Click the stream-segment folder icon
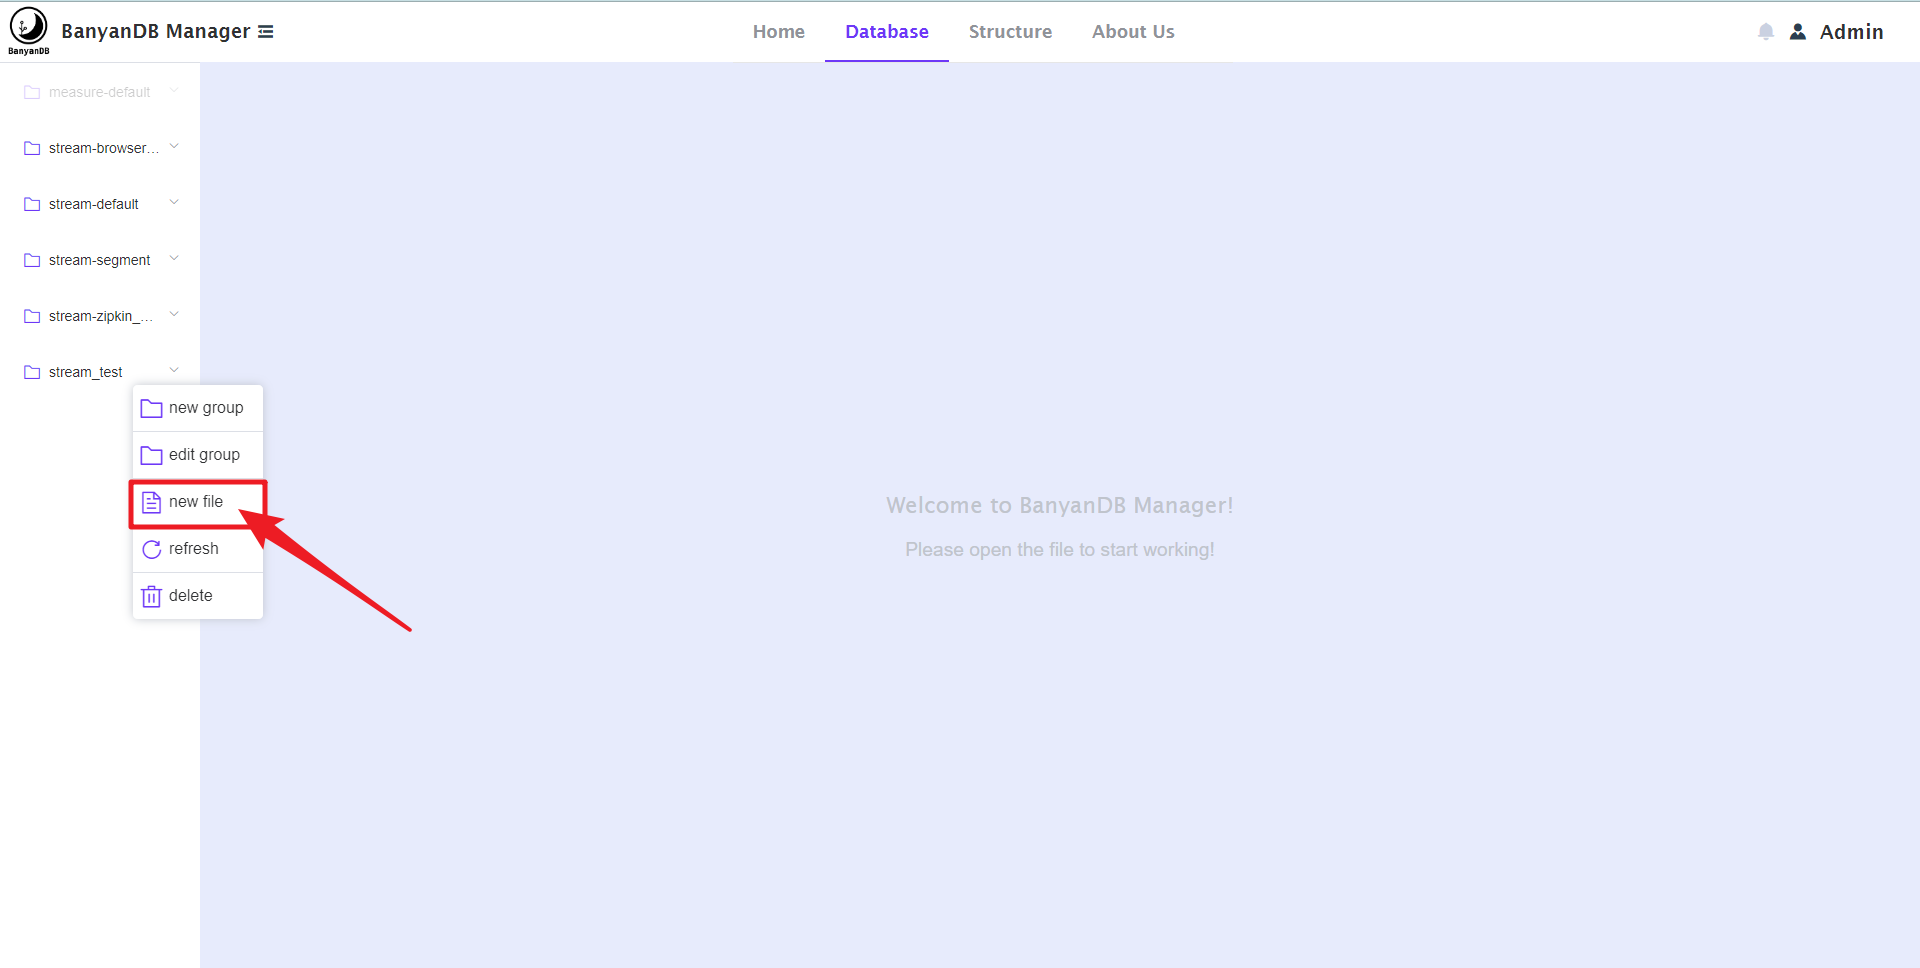 [32, 260]
